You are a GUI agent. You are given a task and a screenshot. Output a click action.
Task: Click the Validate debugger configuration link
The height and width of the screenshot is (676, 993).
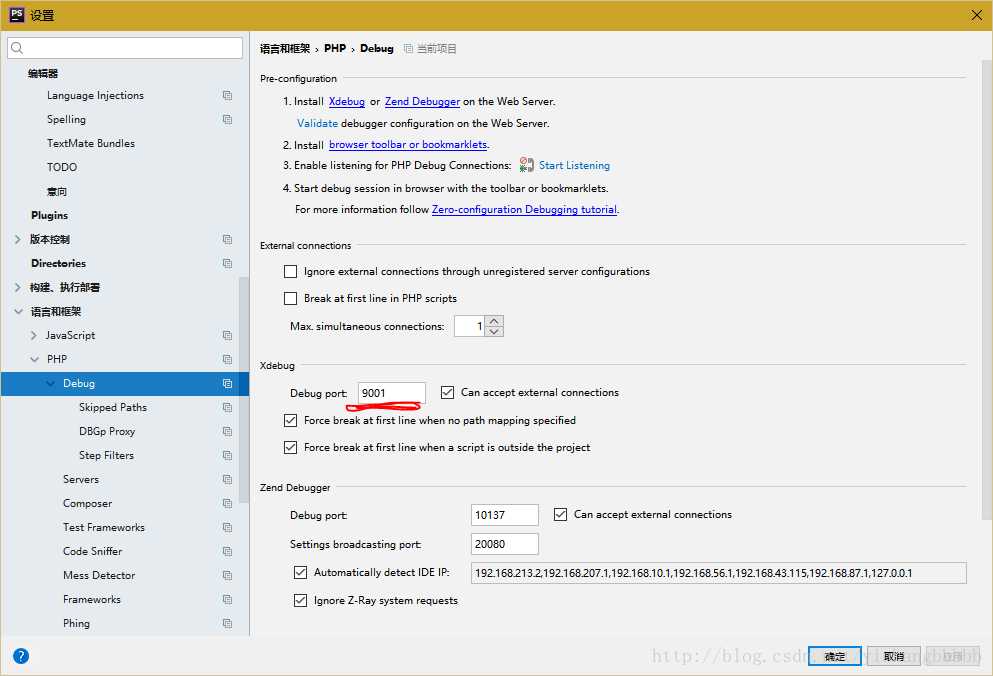pos(317,124)
